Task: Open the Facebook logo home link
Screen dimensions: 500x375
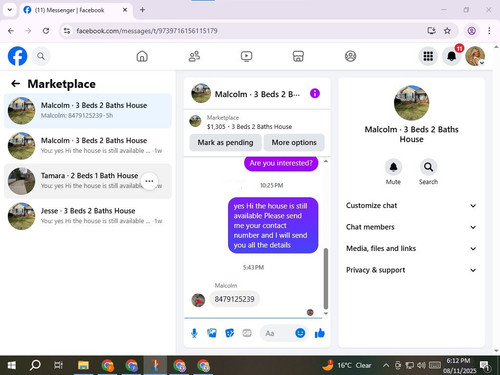Action: click(17, 56)
